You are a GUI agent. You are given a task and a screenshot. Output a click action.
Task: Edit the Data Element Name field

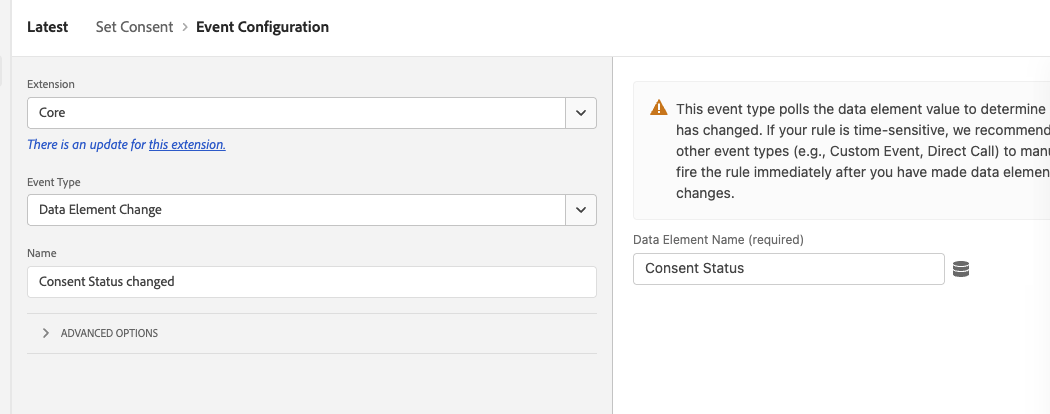tap(789, 269)
